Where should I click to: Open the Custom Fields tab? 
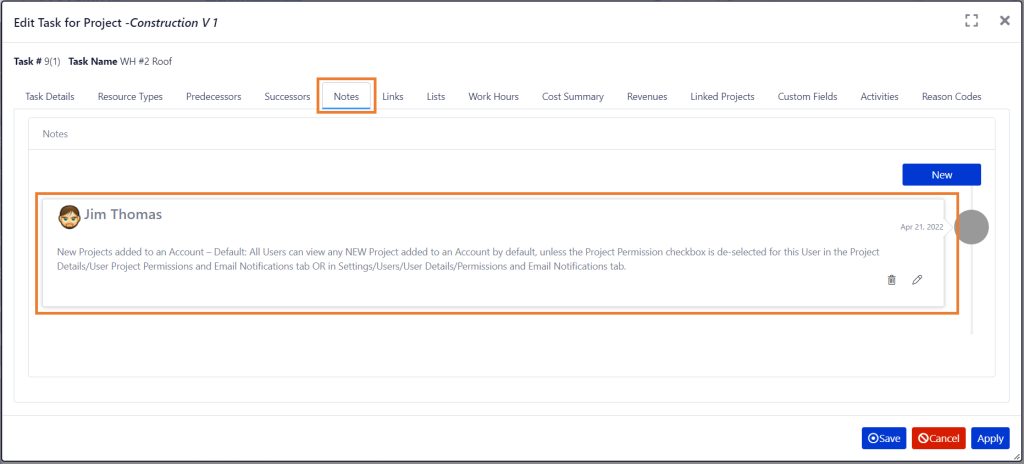(x=807, y=97)
